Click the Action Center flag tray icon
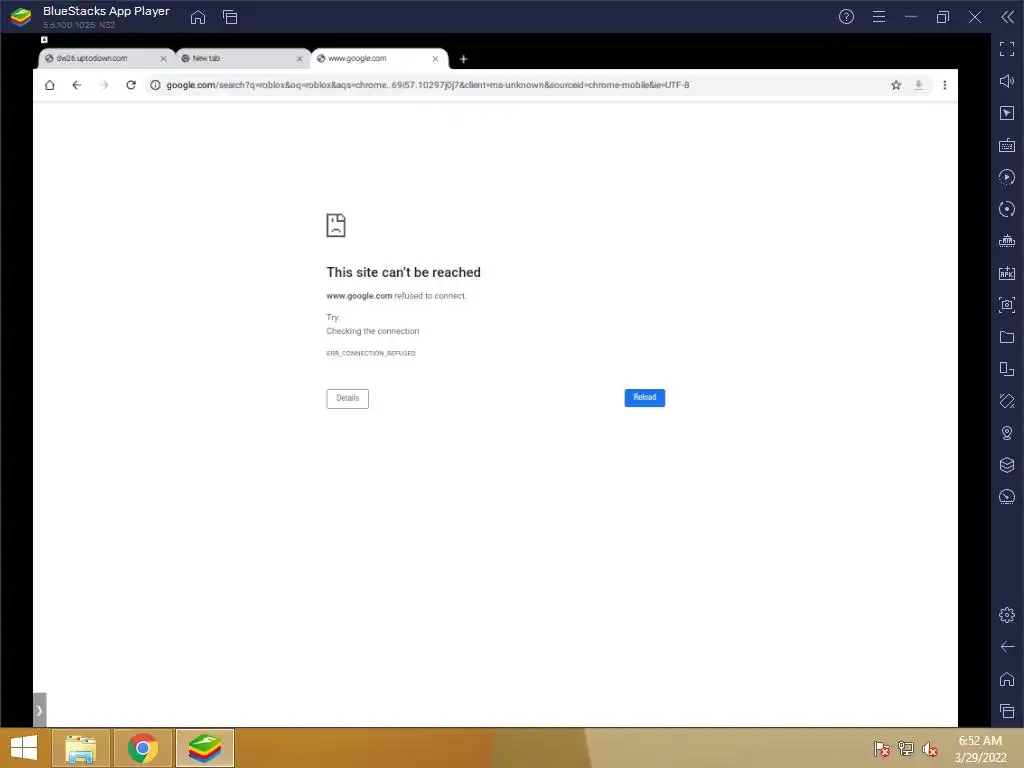The width and height of the screenshot is (1024, 768). pyautogui.click(x=882, y=748)
